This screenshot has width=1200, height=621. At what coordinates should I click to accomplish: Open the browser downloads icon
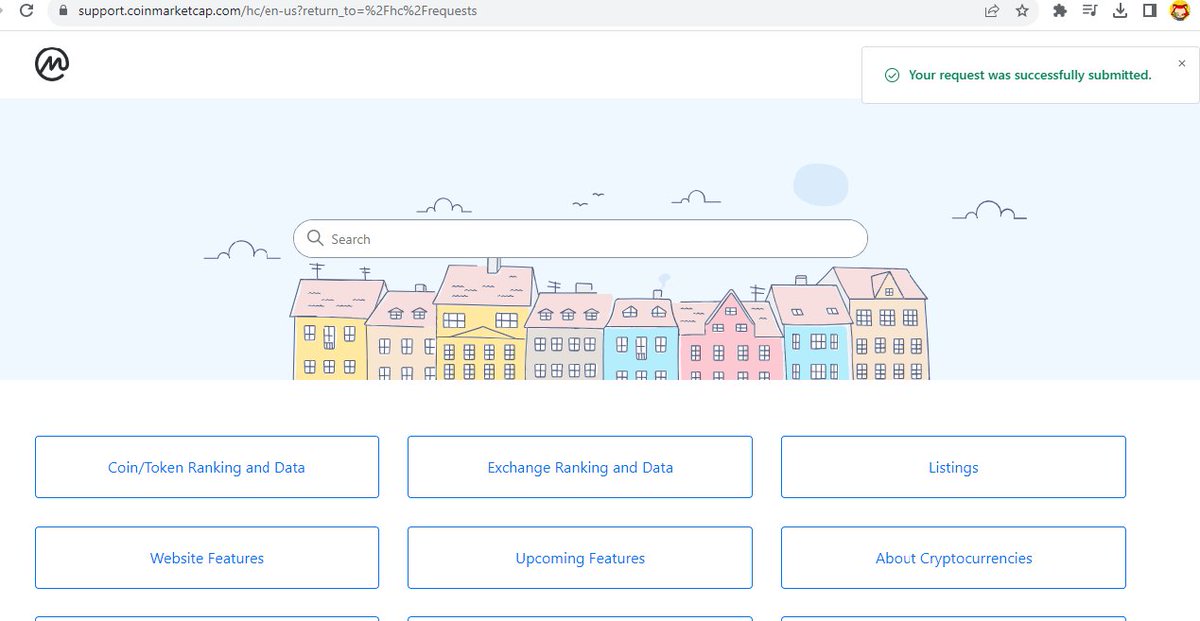pyautogui.click(x=1120, y=11)
